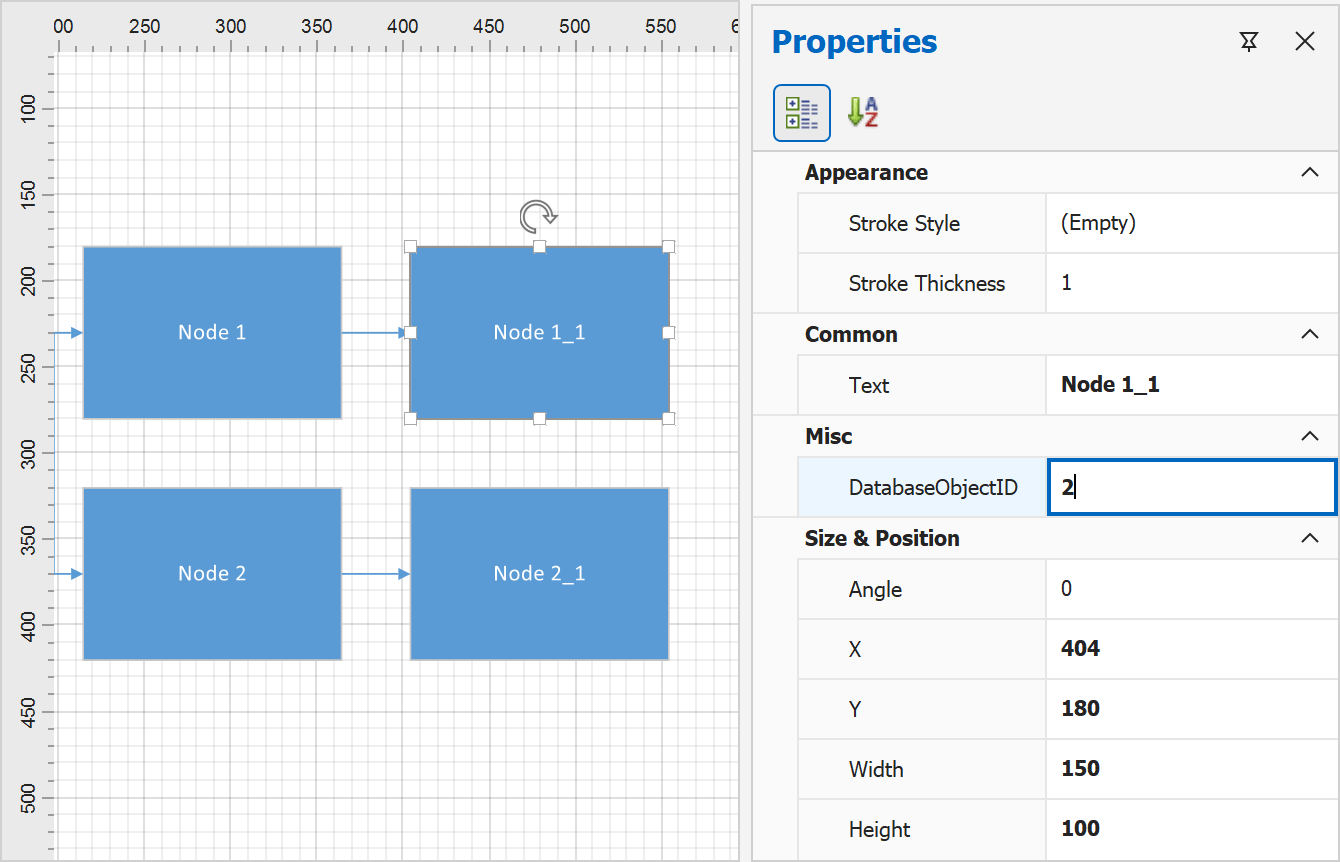Click the selected Node 1_1 shape
1340x862 pixels.
[x=539, y=332]
